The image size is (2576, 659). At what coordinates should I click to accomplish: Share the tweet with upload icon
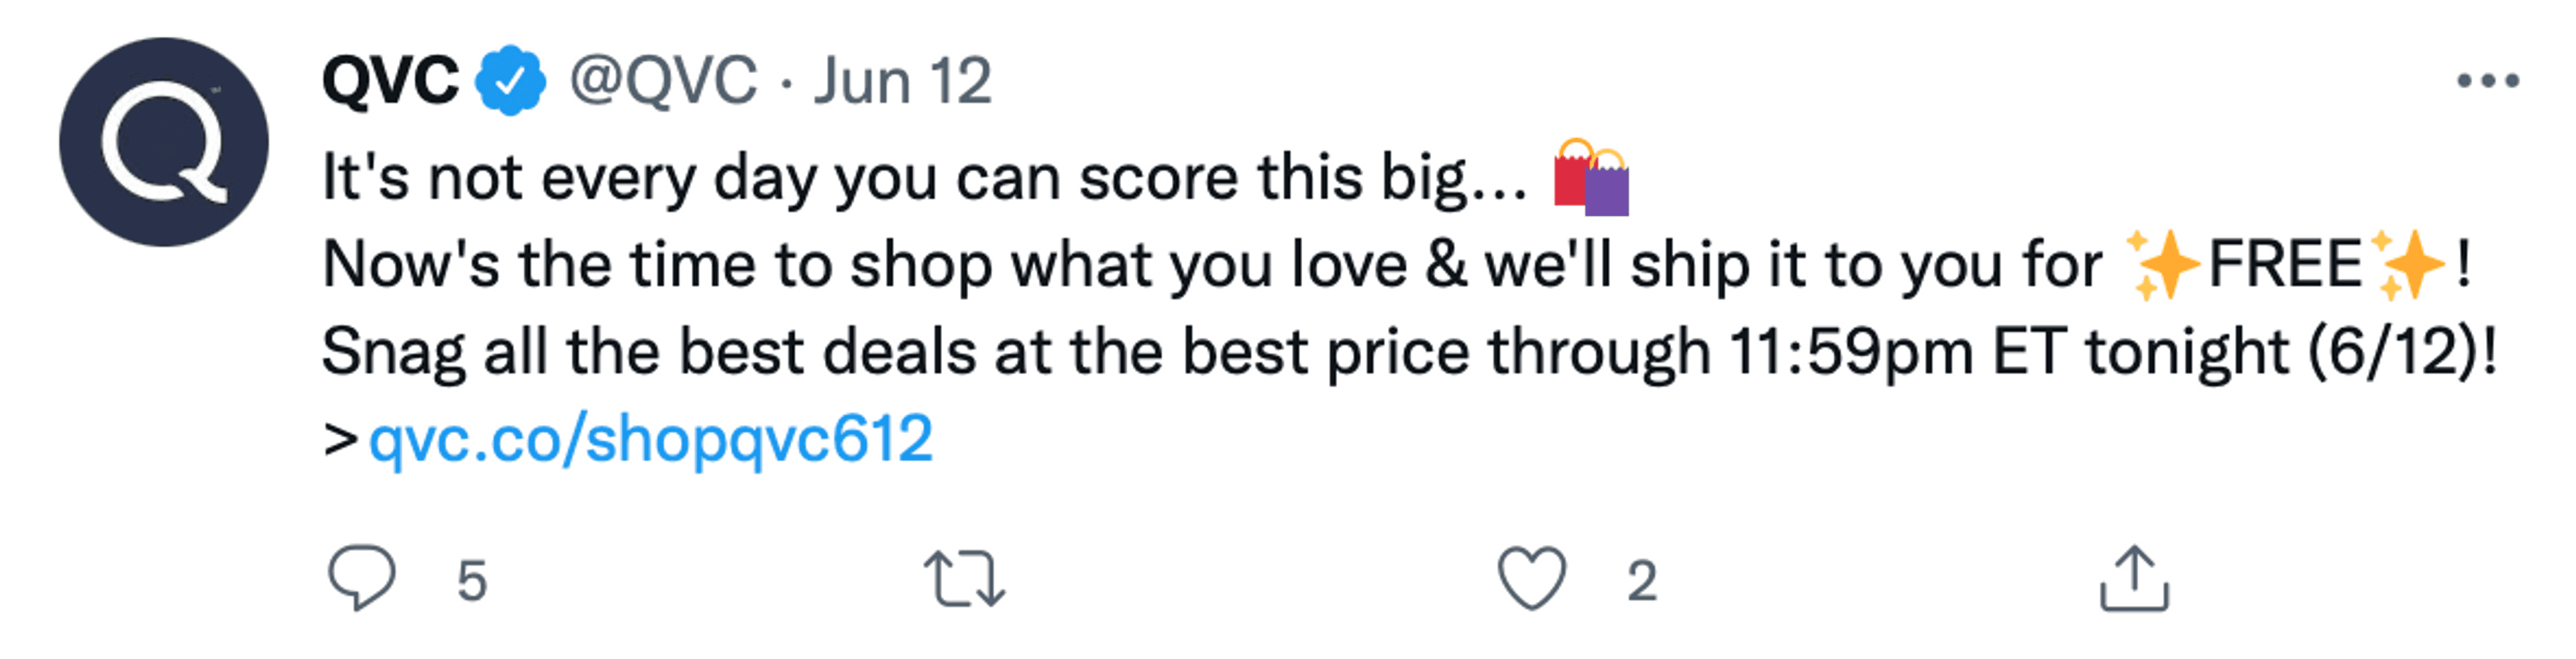tap(2134, 578)
